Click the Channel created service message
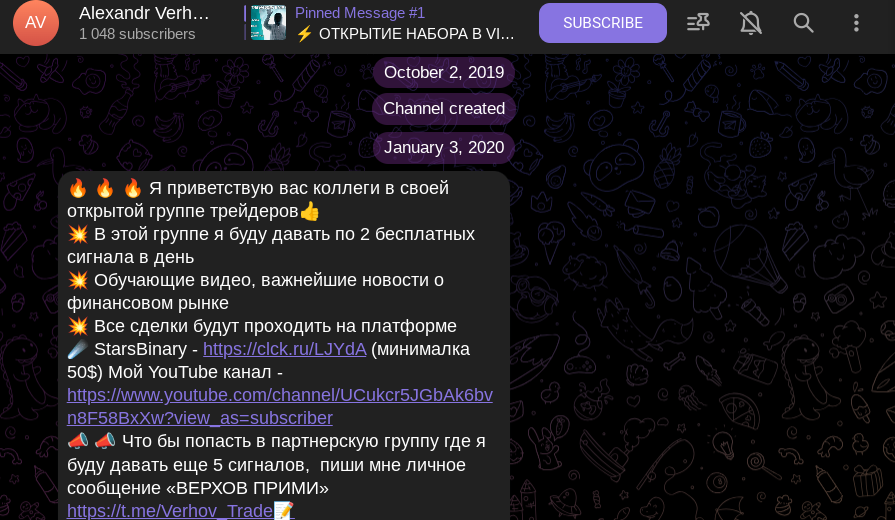Screen dimensions: 895x520 (444, 108)
